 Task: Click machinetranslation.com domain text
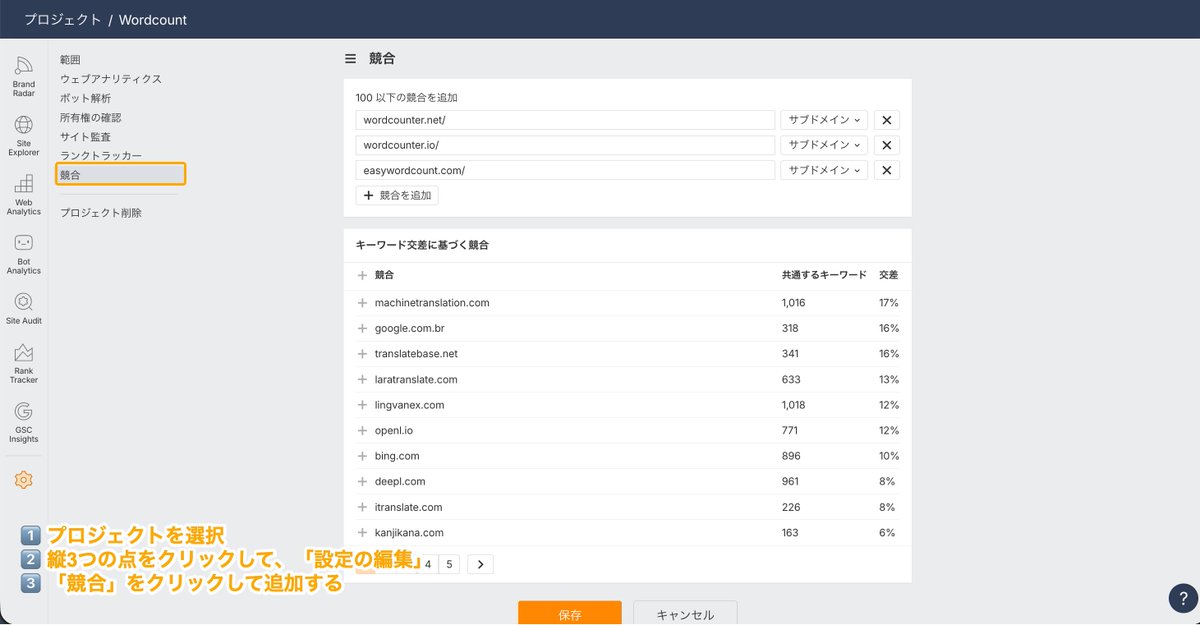[432, 302]
